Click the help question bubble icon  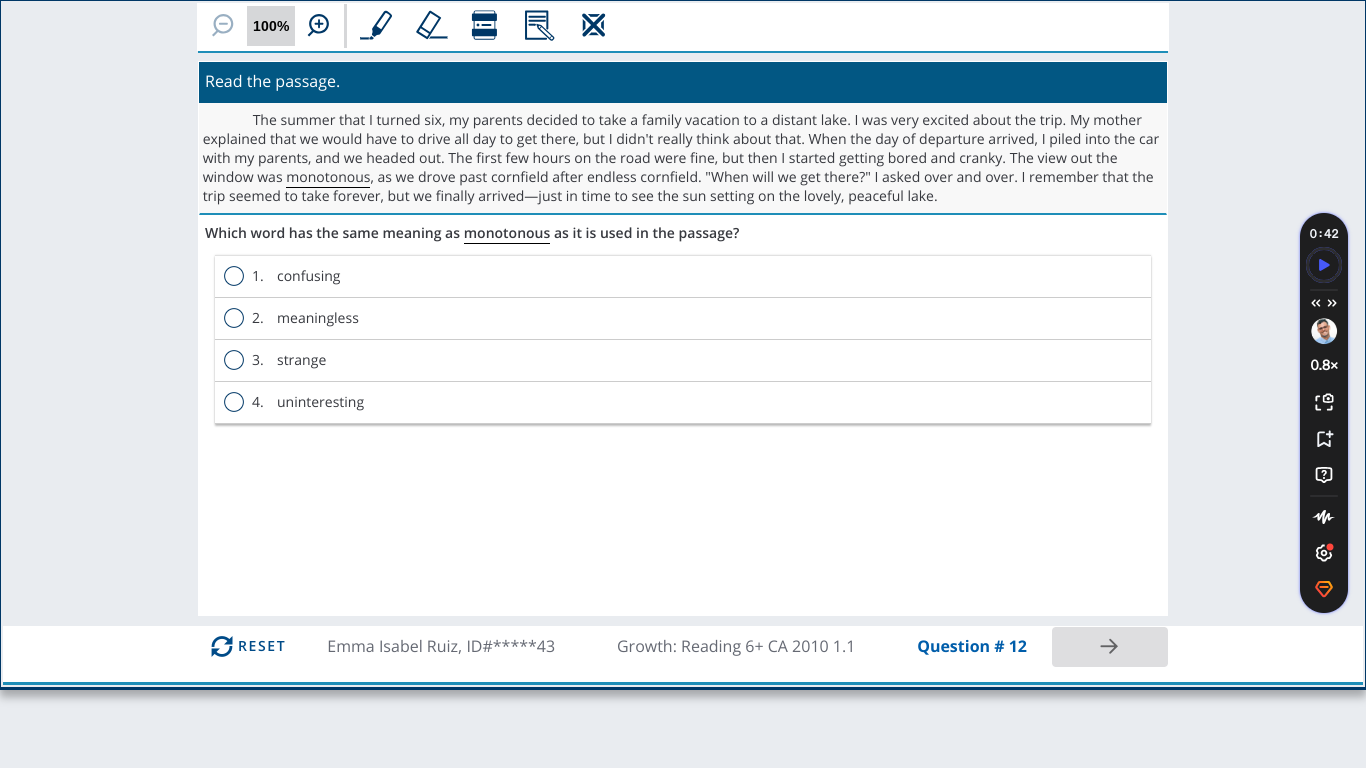1324,475
